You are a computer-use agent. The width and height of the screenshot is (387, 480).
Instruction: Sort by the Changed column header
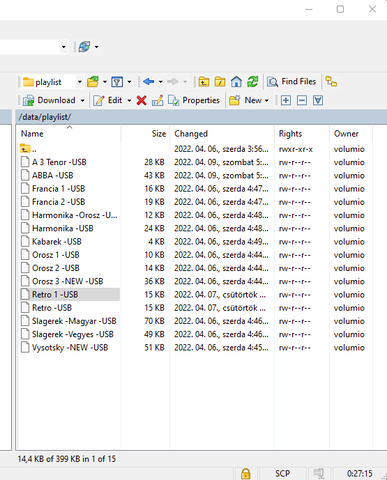pyautogui.click(x=222, y=134)
